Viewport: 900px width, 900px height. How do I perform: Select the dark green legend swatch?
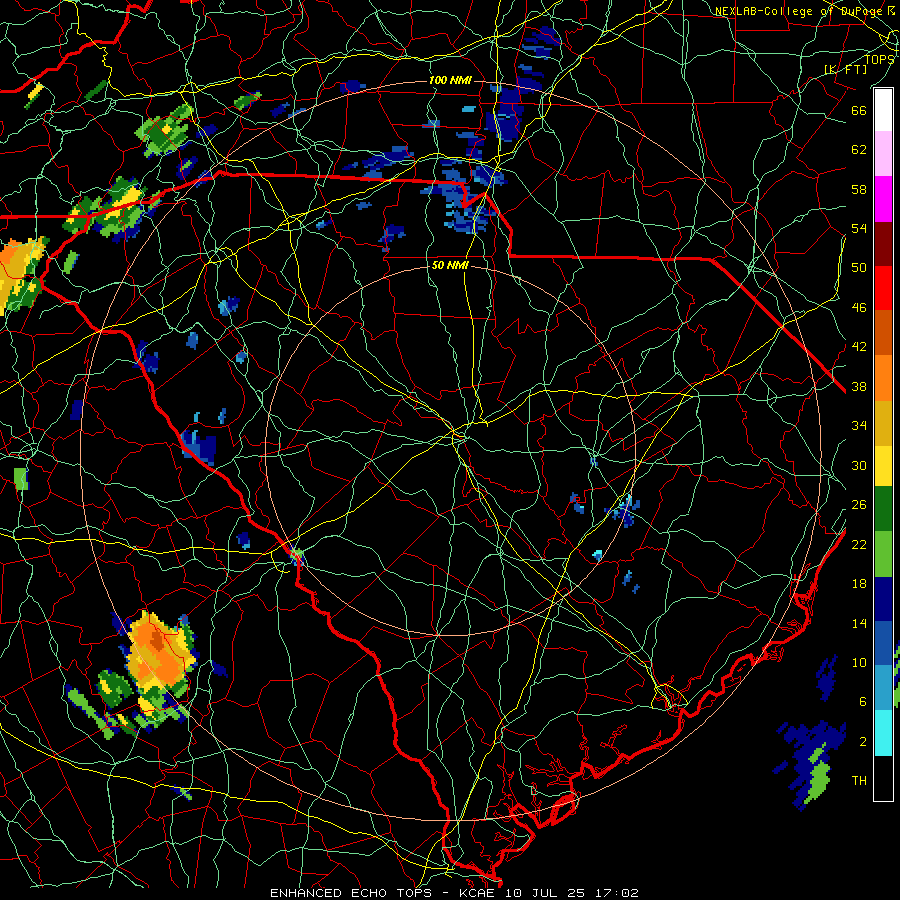[x=883, y=509]
